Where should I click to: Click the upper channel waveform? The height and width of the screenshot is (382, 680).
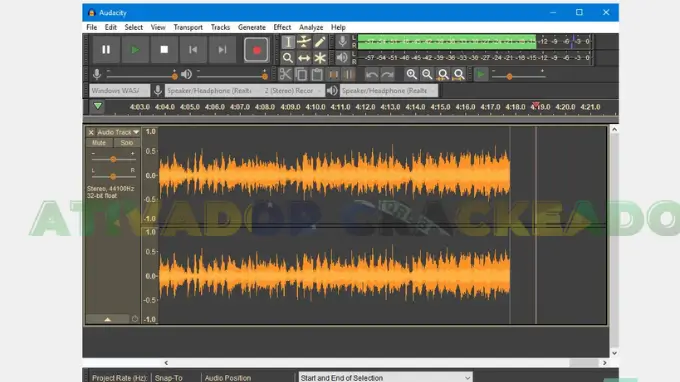334,175
